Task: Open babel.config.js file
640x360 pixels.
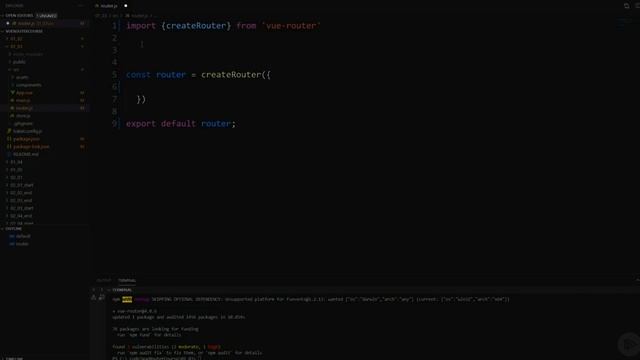Action: [27, 131]
